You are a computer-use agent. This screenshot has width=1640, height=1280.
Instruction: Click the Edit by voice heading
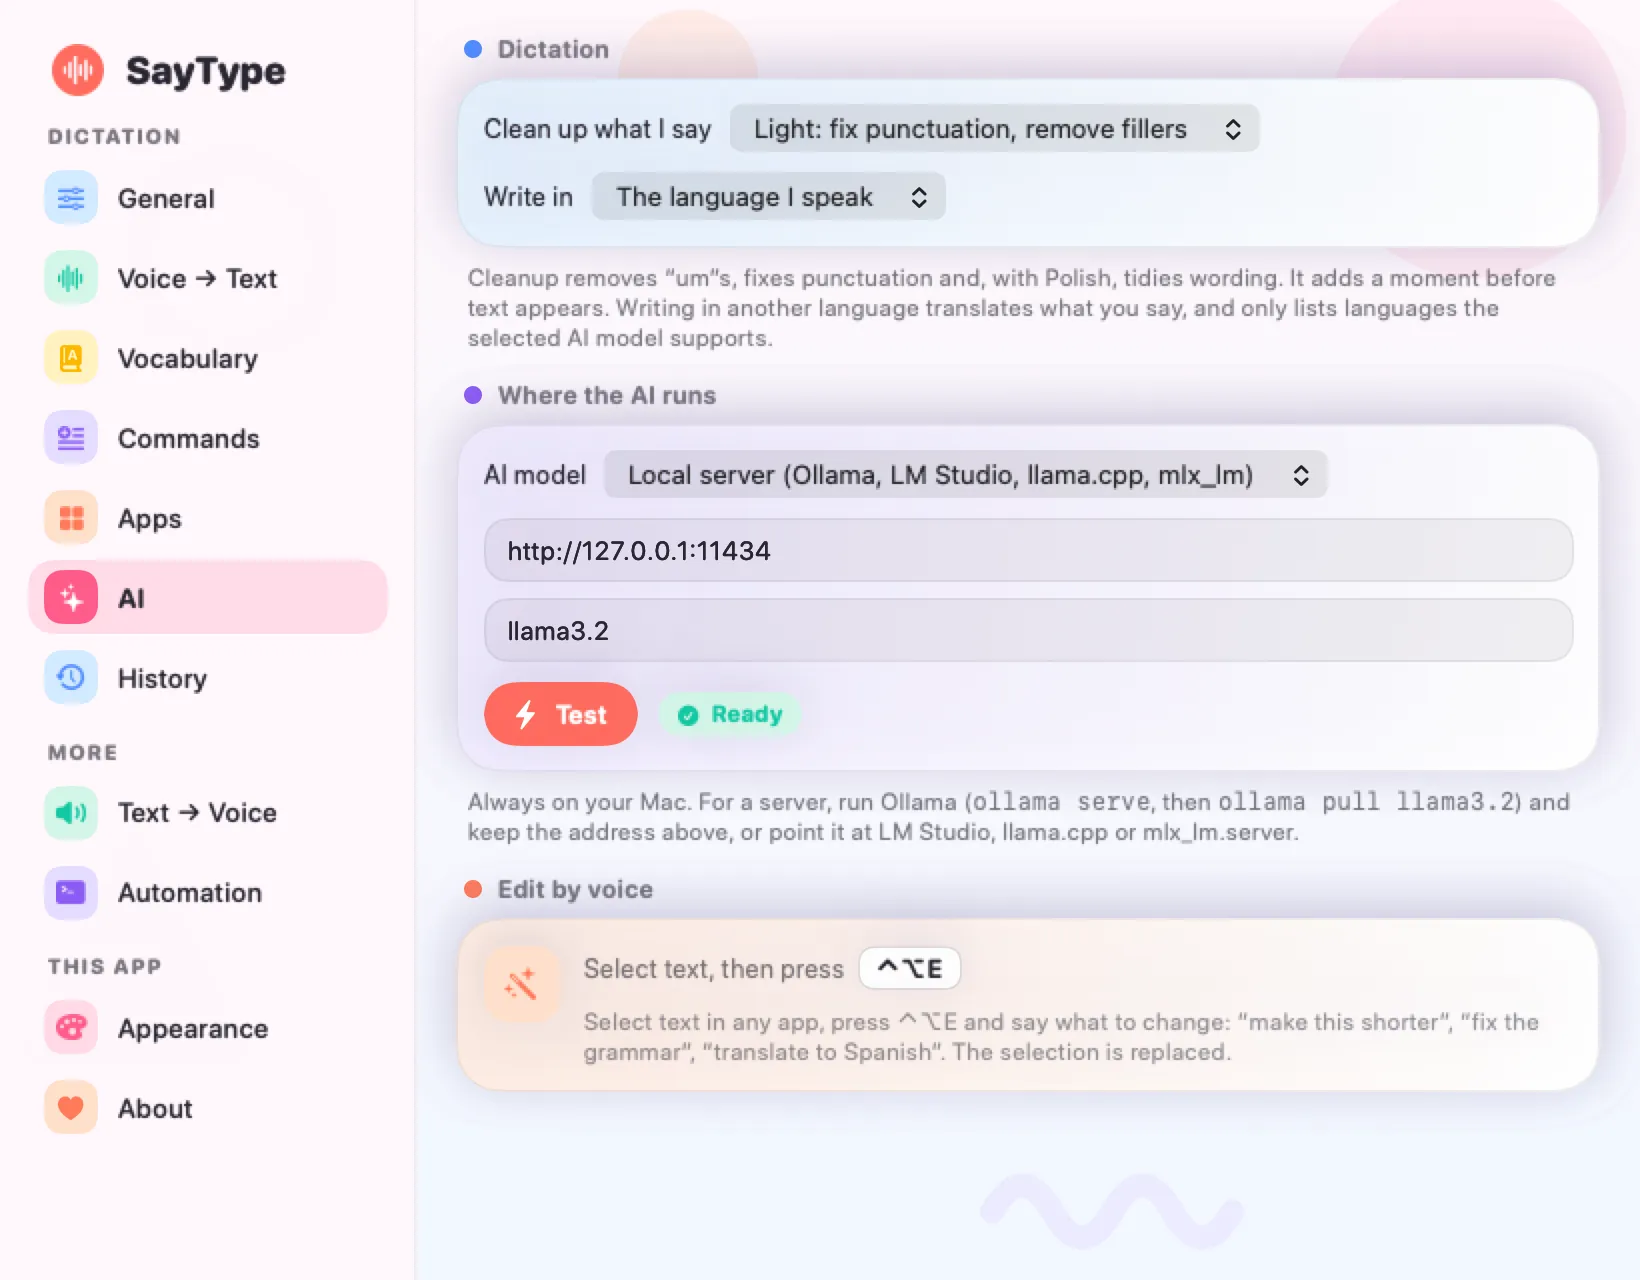click(575, 889)
